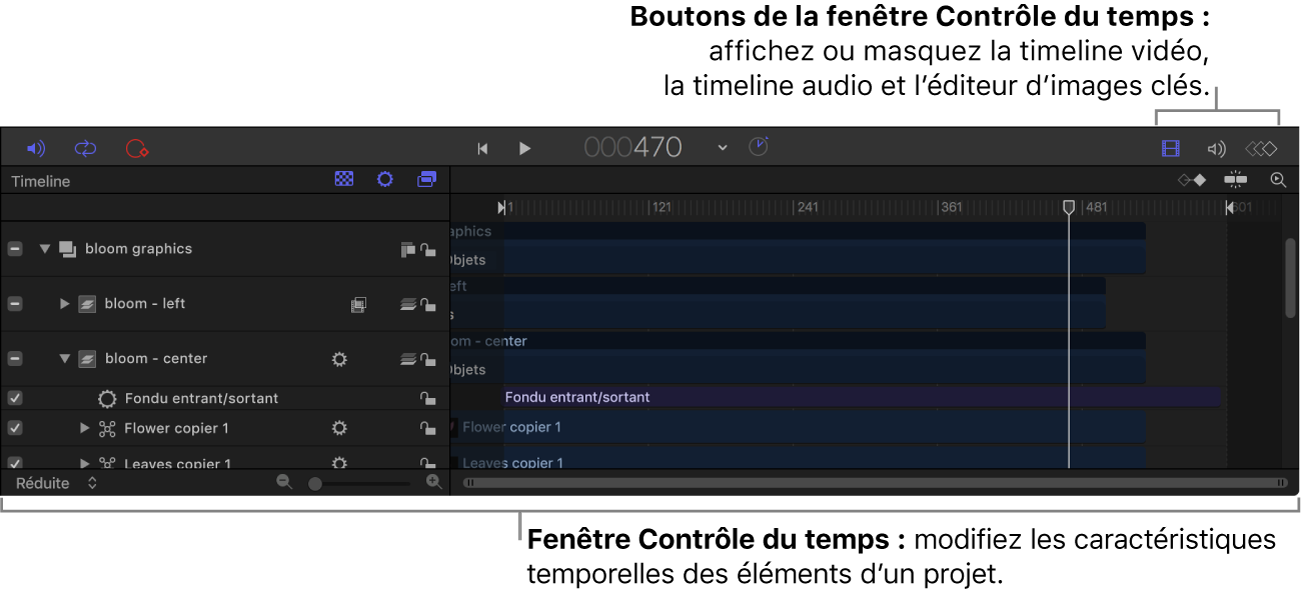This screenshot has width=1301, height=593.
Task: Toggle the Leaves copier 1 checkbox off
Action: pos(14,462)
